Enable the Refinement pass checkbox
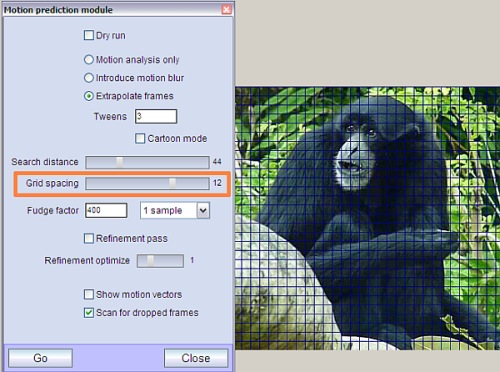500x372 pixels. (x=89, y=238)
